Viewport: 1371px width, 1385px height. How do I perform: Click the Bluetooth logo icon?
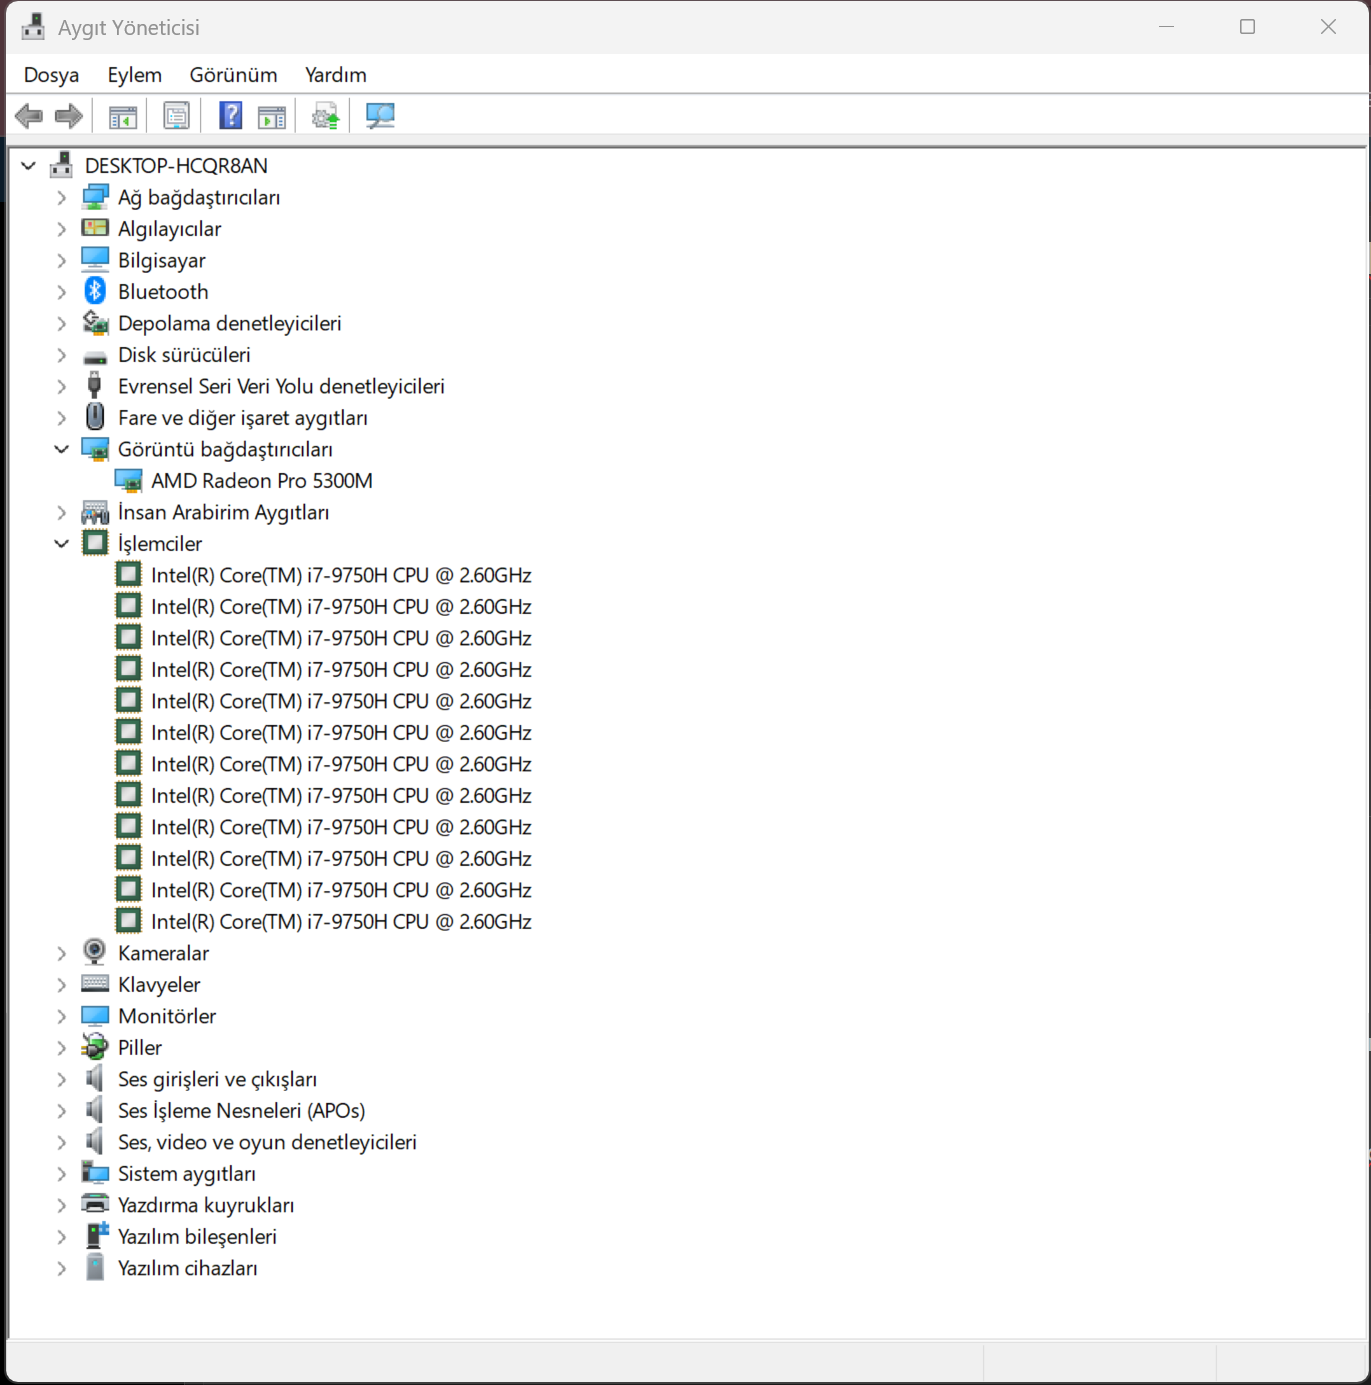pyautogui.click(x=95, y=291)
